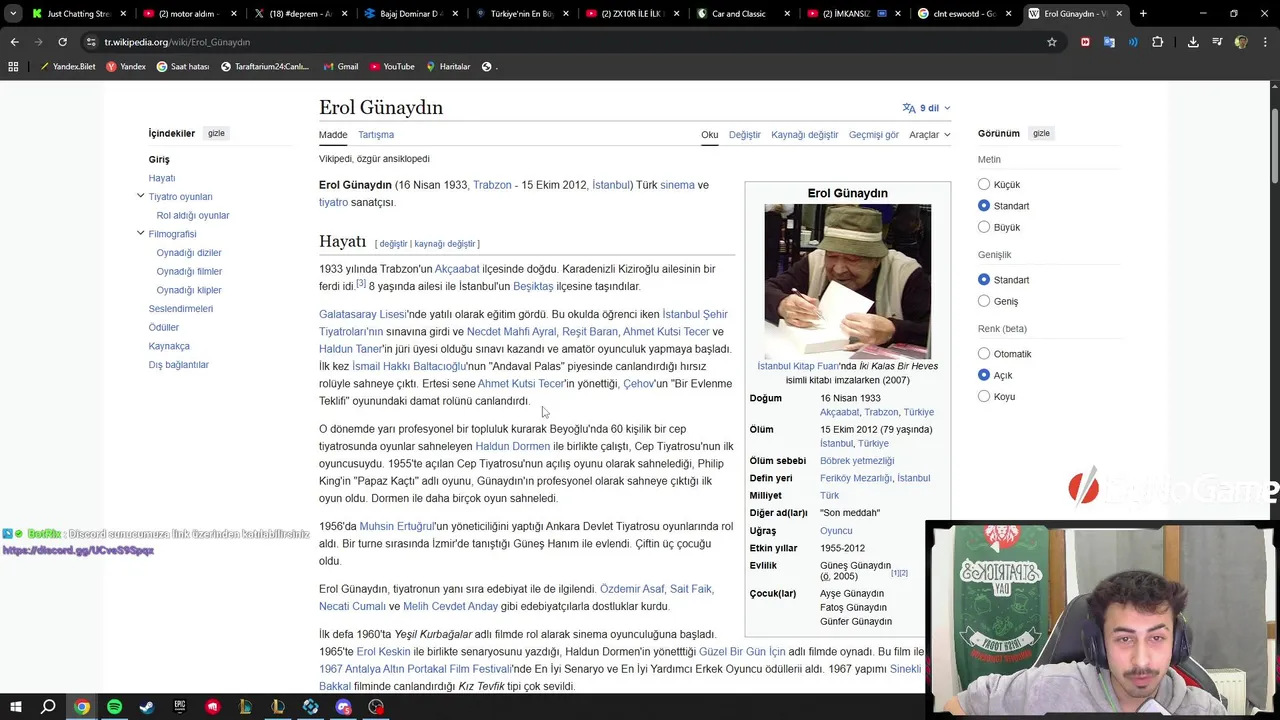Viewport: 1280px width, 720px height.
Task: Collapse the Filmografisi contents section
Action: tap(140, 233)
